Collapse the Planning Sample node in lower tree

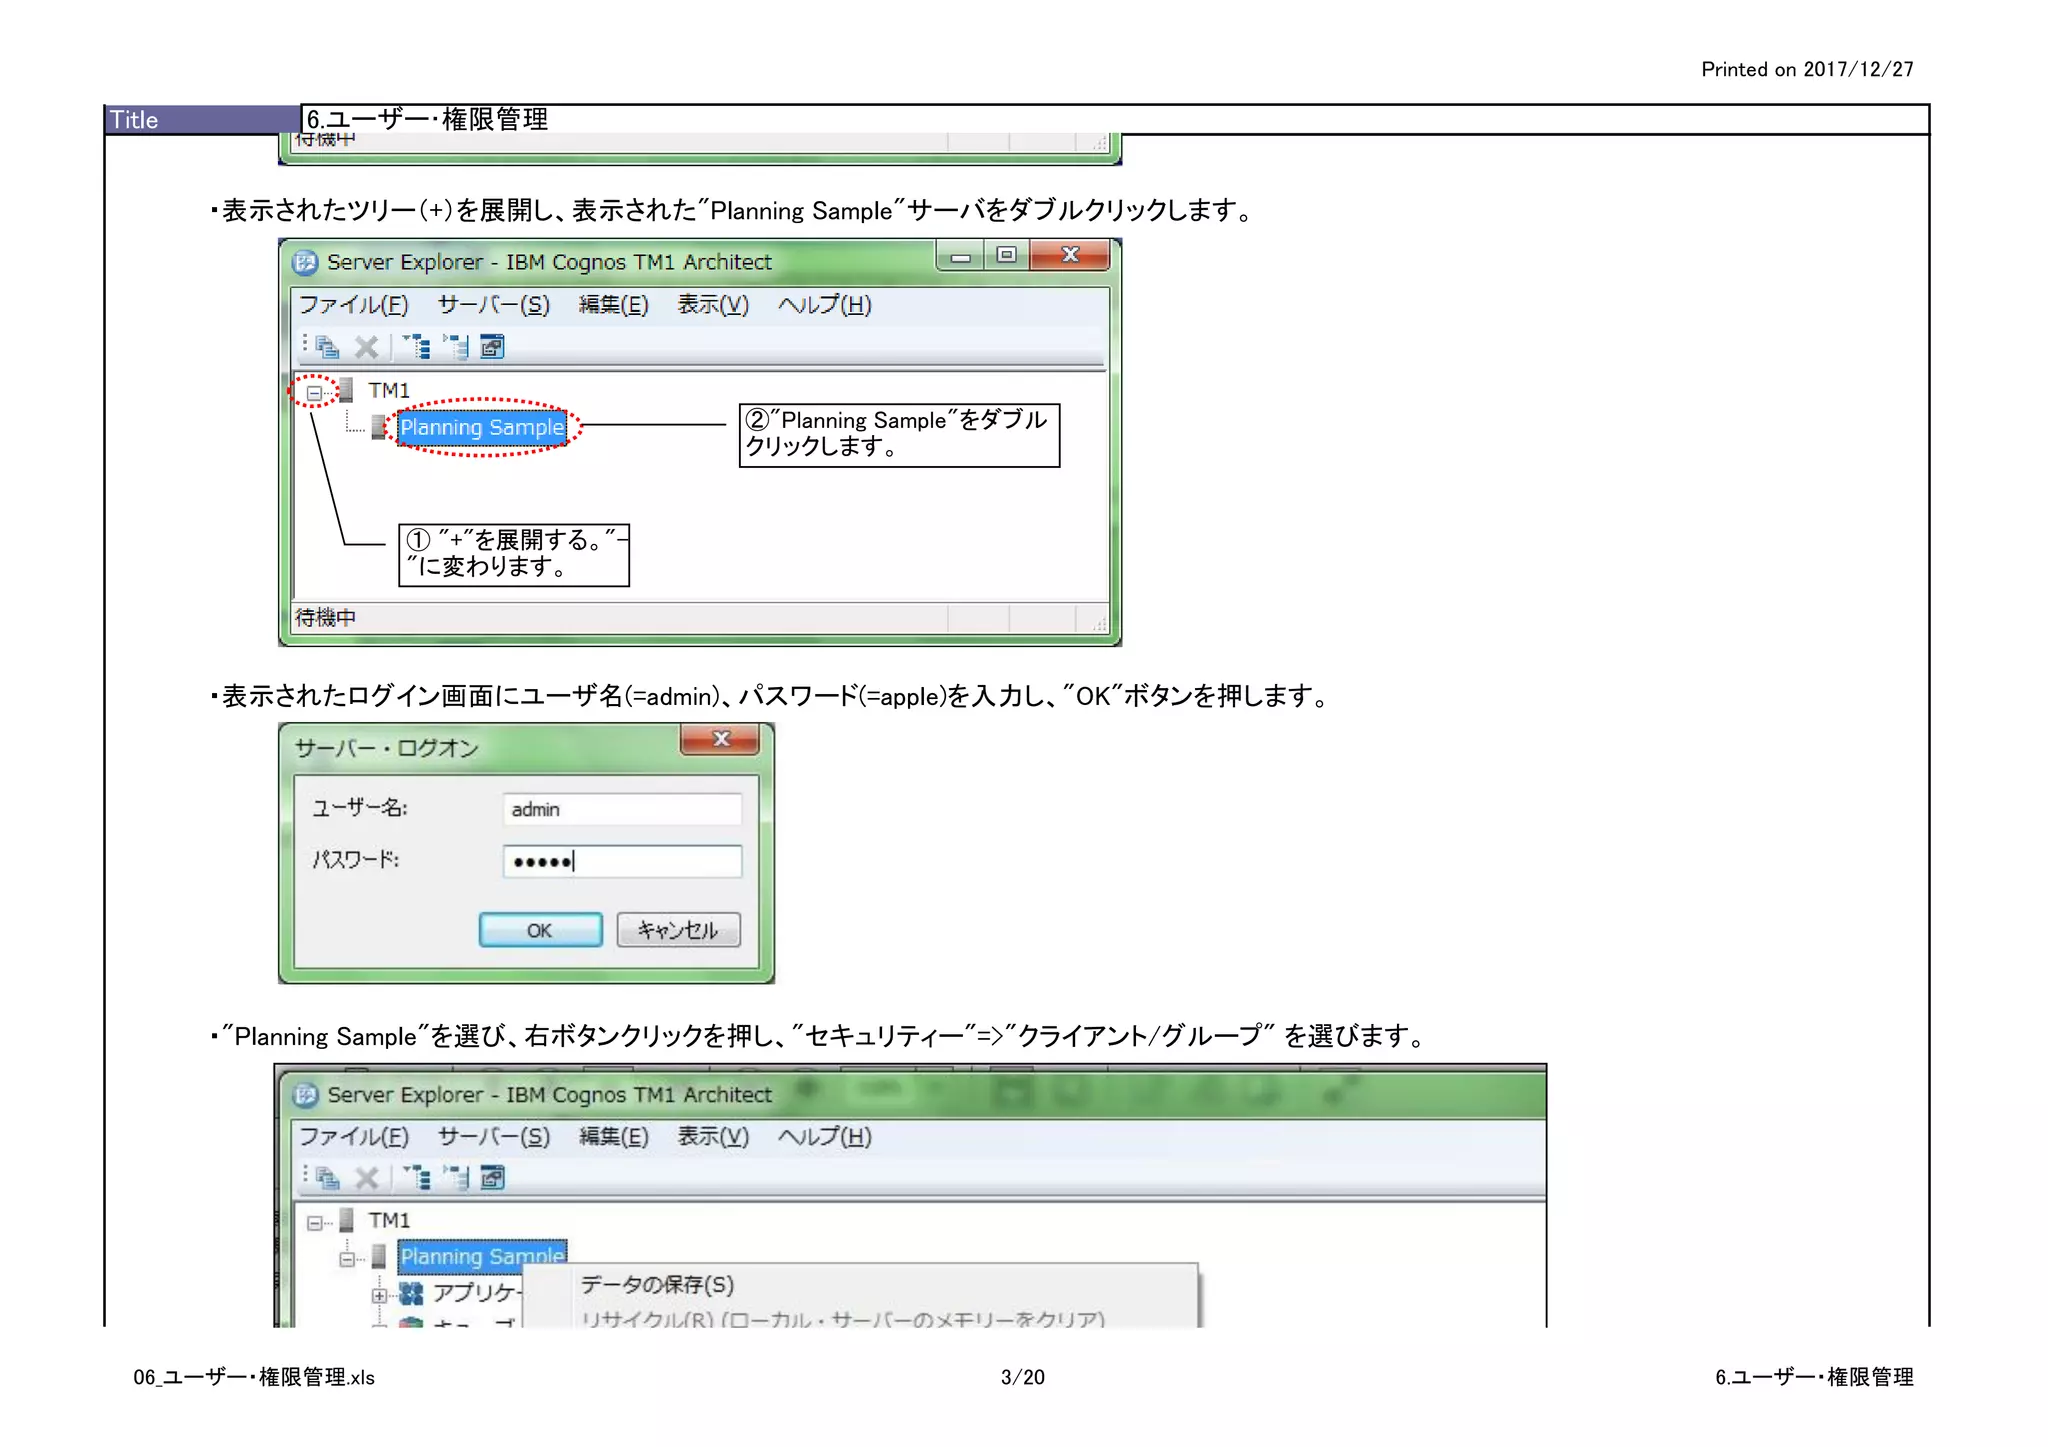(347, 1259)
